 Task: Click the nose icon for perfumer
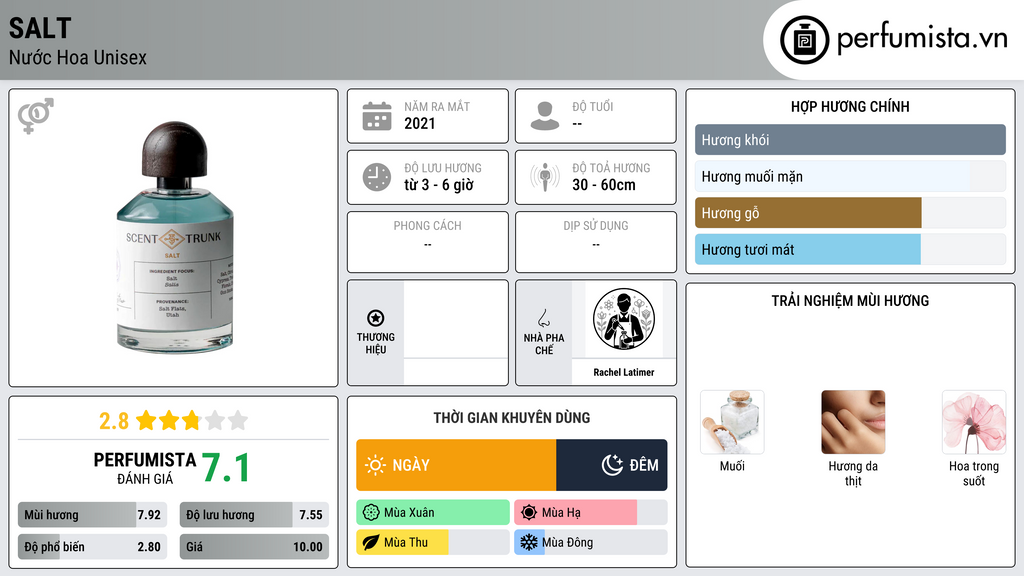[x=543, y=318]
